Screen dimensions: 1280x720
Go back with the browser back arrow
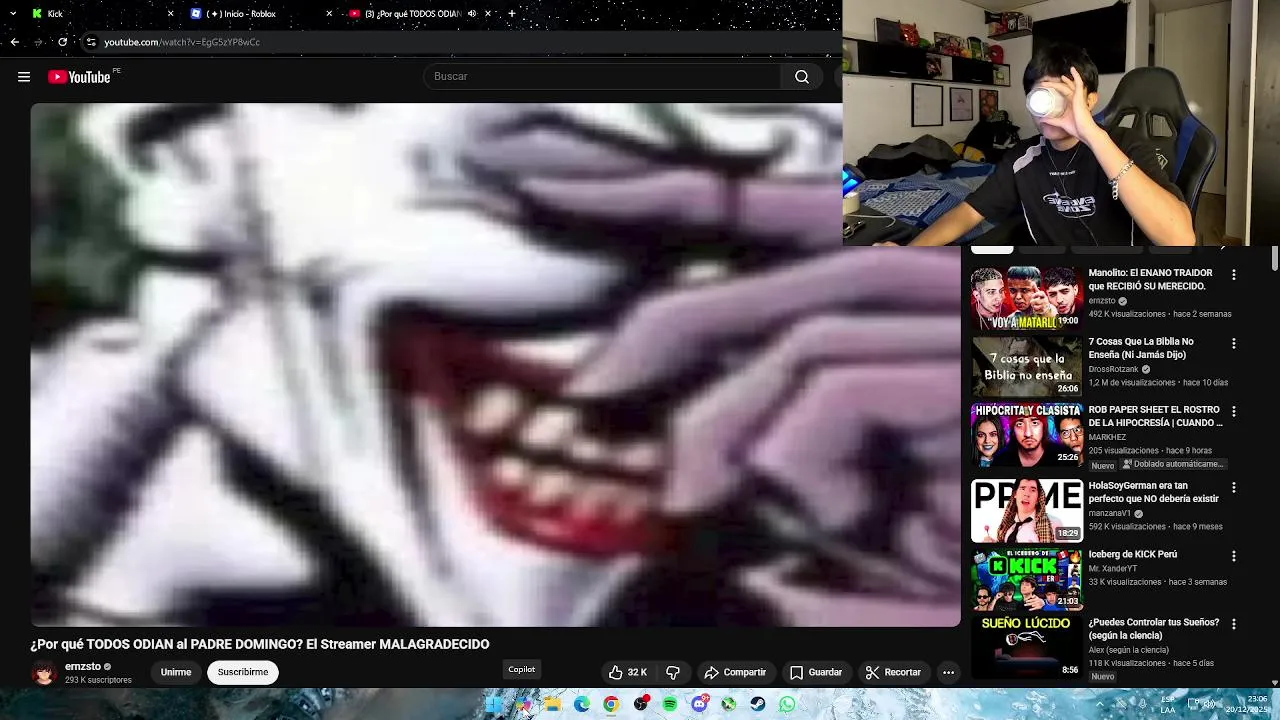pyautogui.click(x=14, y=42)
